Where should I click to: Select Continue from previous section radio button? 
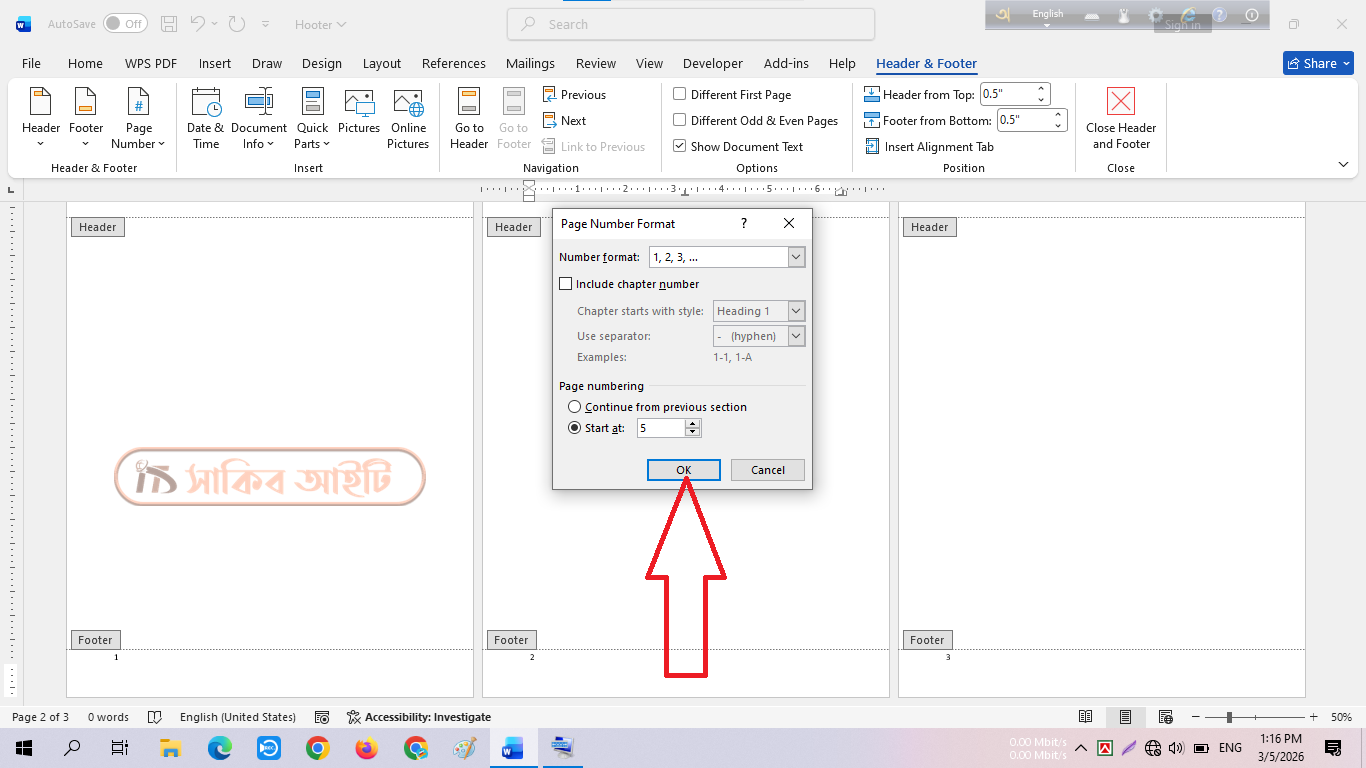tap(574, 407)
